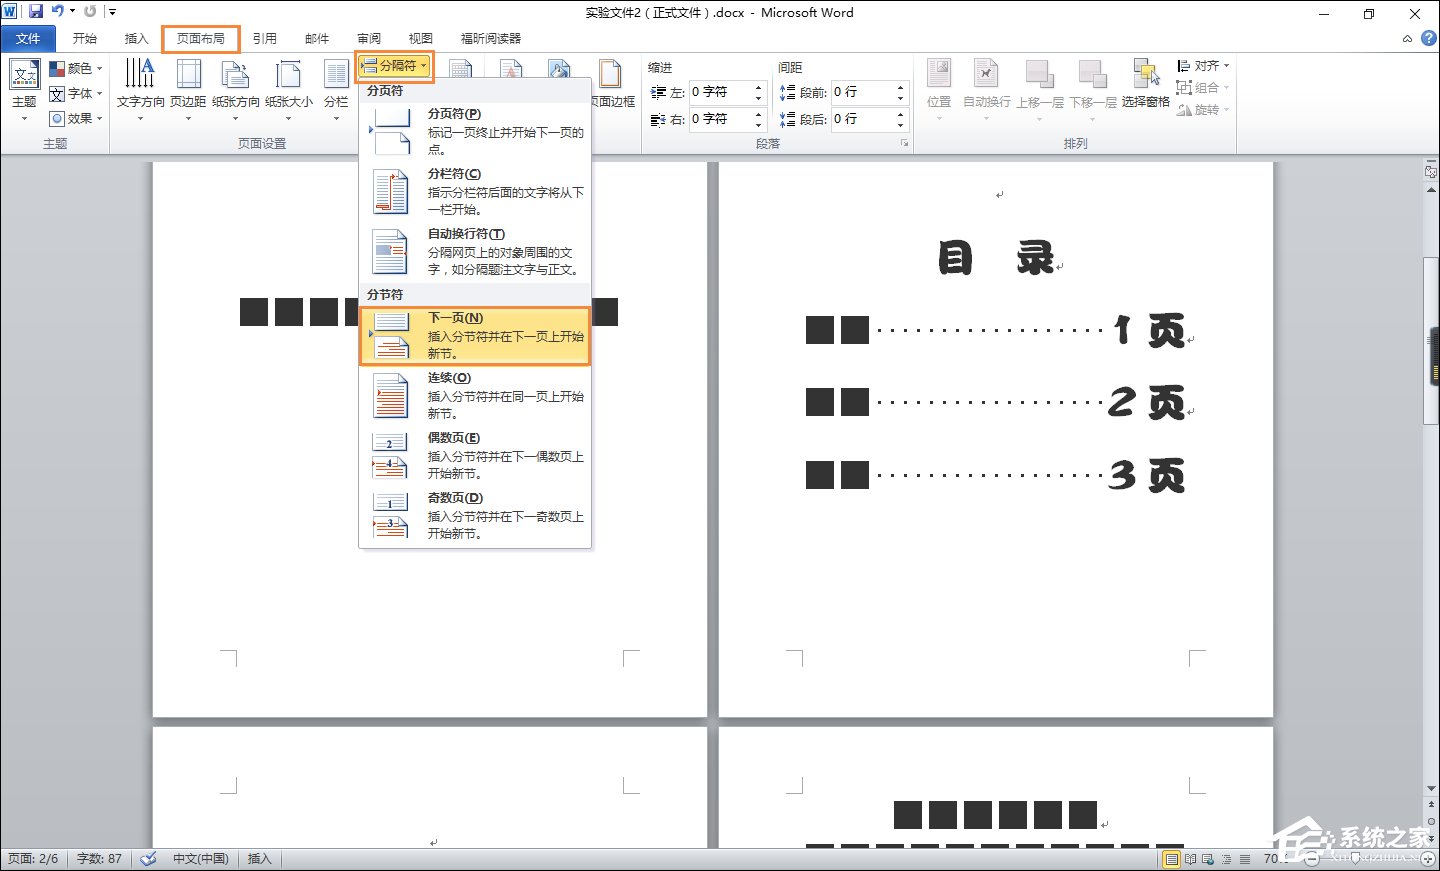Viewport: 1440px width, 871px height.
Task: Expand the 对齐 align dropdown
Action: point(1204,66)
